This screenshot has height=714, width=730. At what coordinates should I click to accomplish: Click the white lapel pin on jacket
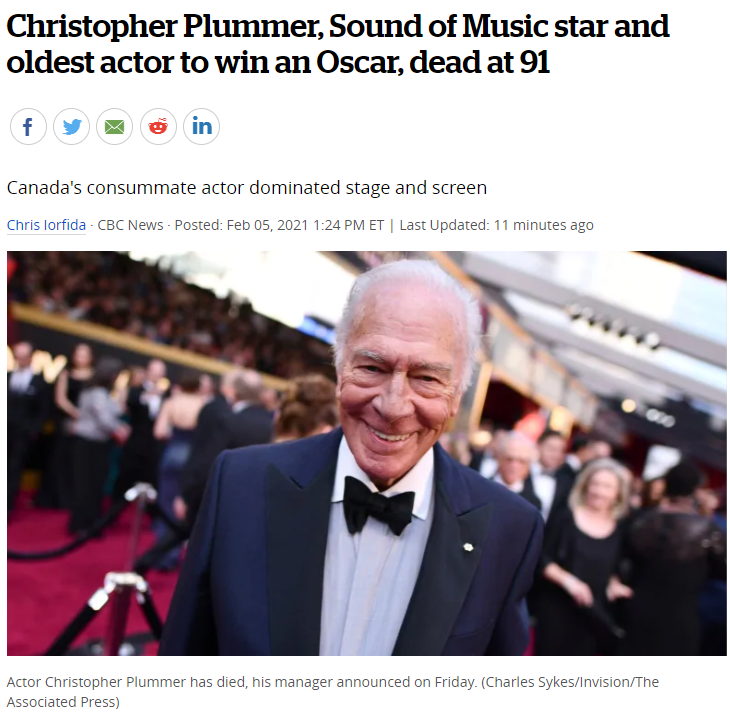(x=468, y=547)
